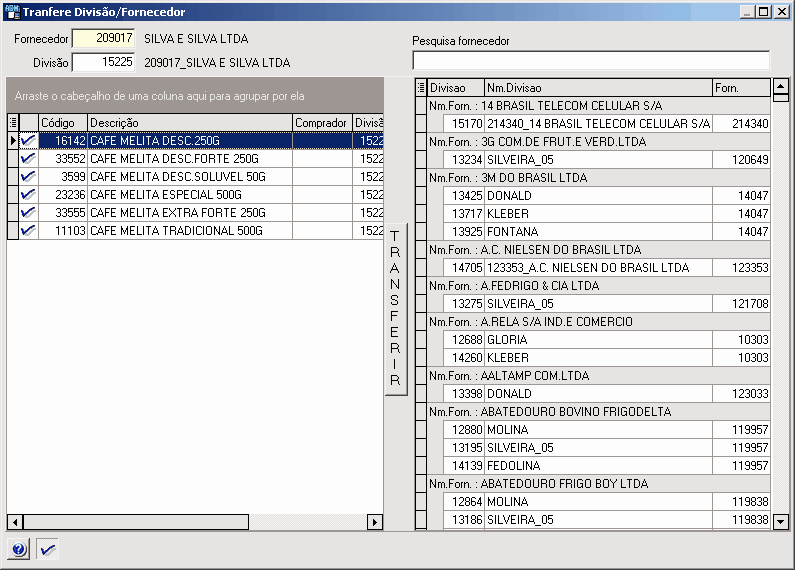Select group A.C. NIELSEN DO BRASIL LTDA

[598, 250]
